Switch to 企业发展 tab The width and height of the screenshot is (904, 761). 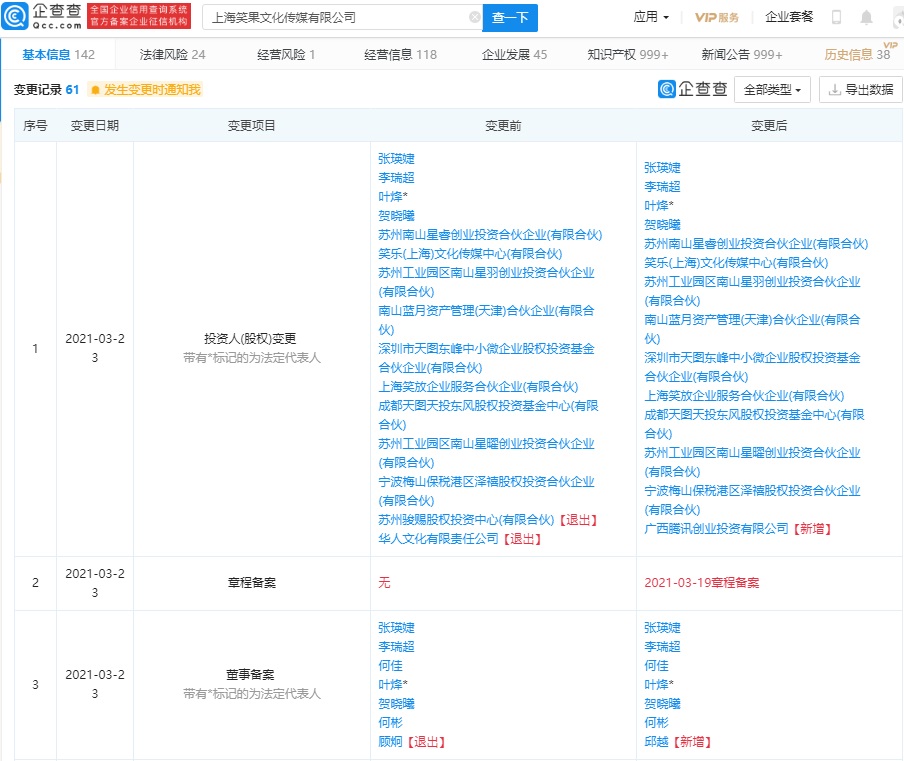coord(514,55)
